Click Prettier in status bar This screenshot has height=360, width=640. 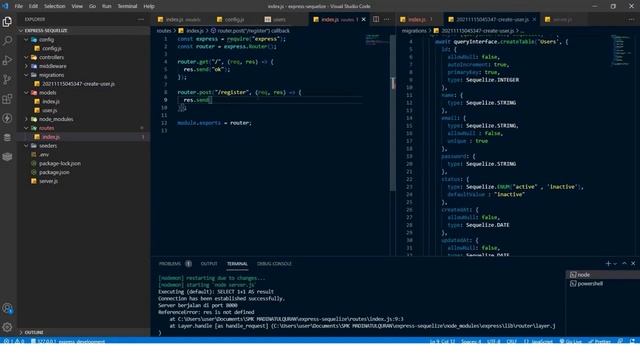tap(600, 341)
